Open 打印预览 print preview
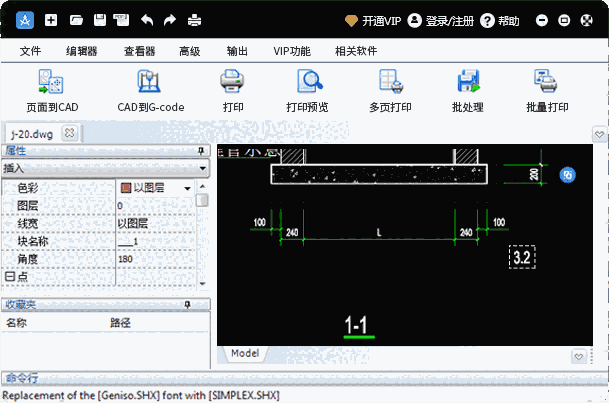The image size is (609, 403). click(x=307, y=82)
